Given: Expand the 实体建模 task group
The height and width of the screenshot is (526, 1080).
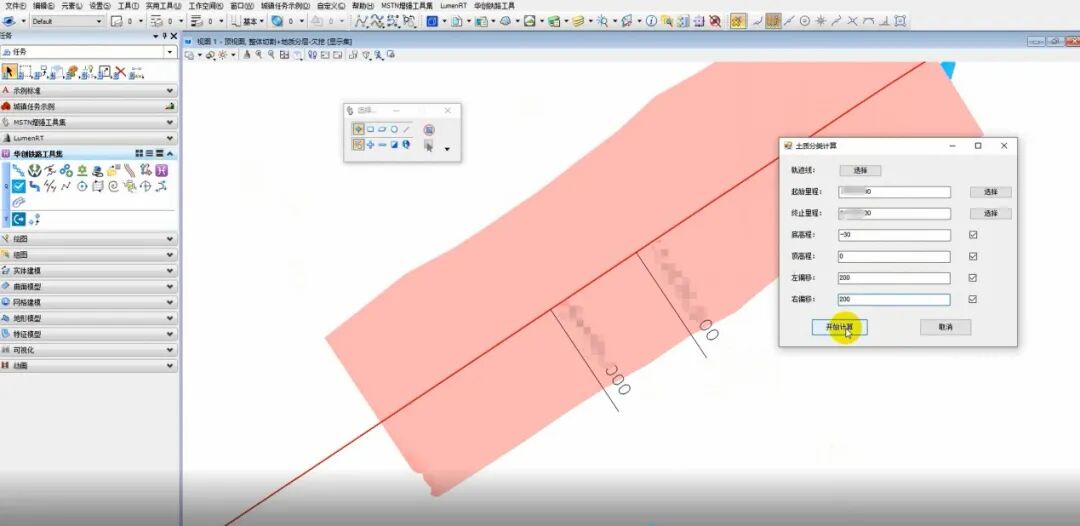Looking at the screenshot, I should (88, 270).
